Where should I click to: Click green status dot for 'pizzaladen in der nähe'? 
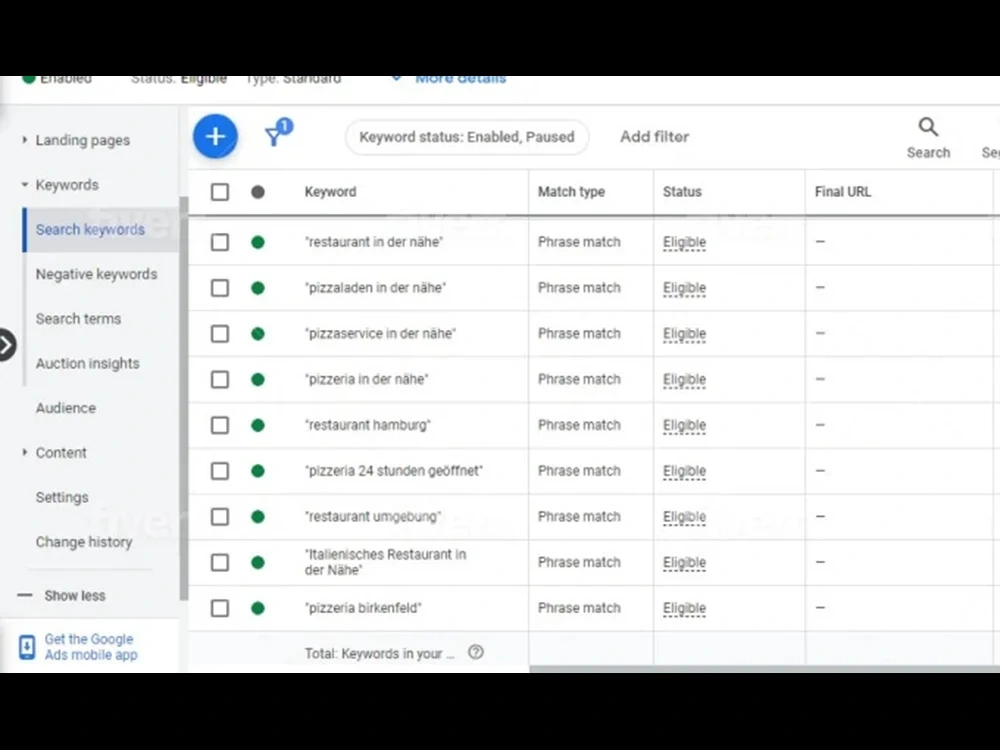[x=258, y=288]
